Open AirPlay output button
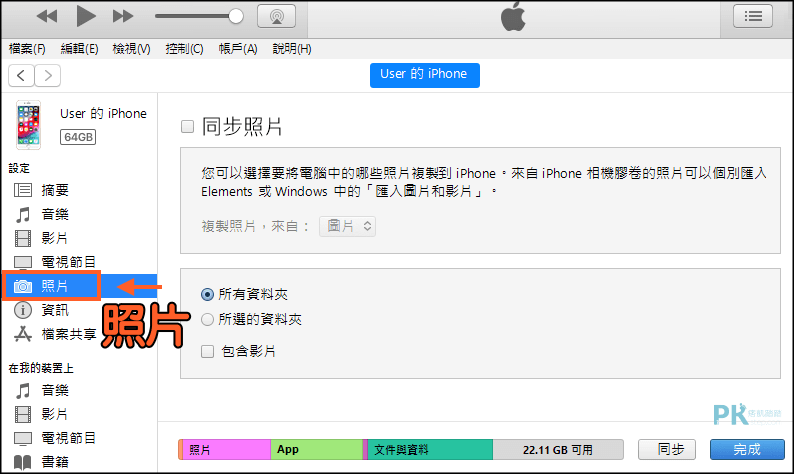The height and width of the screenshot is (474, 794). point(276,16)
